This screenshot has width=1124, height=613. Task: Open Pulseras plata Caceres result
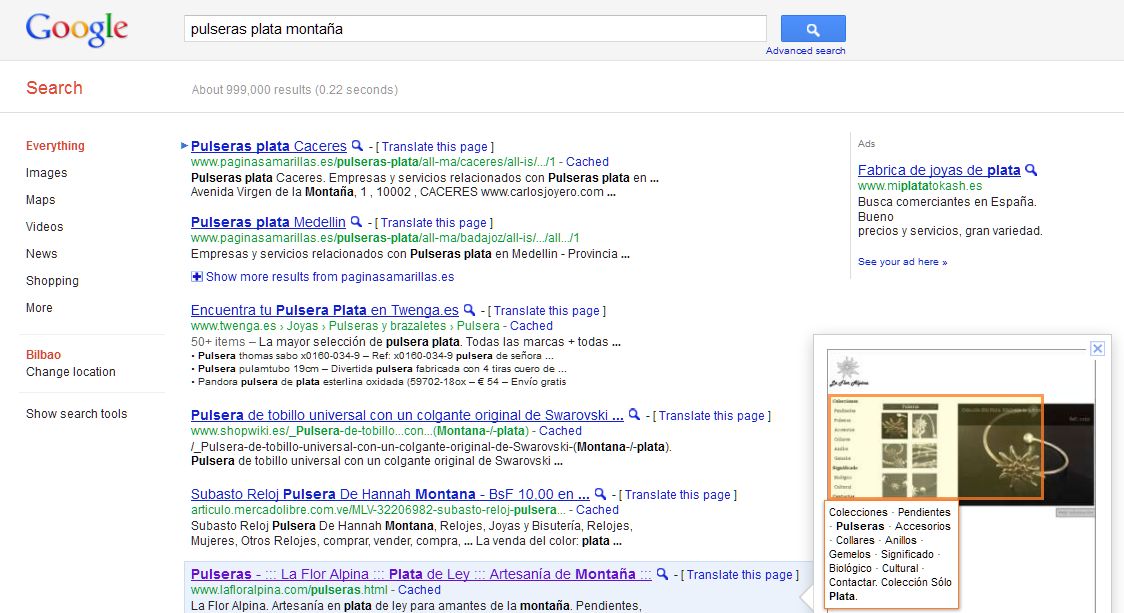[x=268, y=146]
